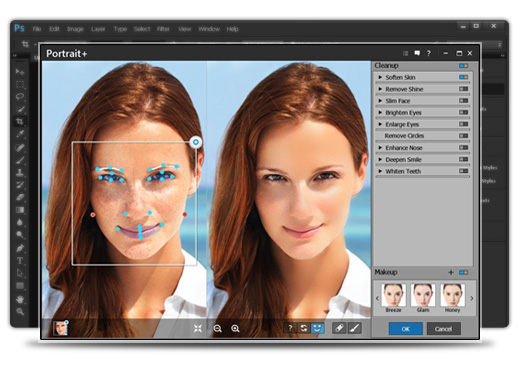Open the Layer menu
The height and width of the screenshot is (370, 520).
(x=98, y=29)
